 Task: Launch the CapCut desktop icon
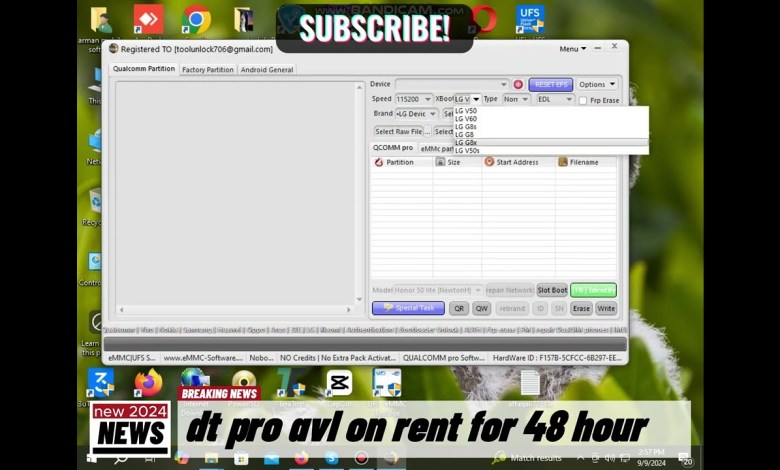click(339, 382)
